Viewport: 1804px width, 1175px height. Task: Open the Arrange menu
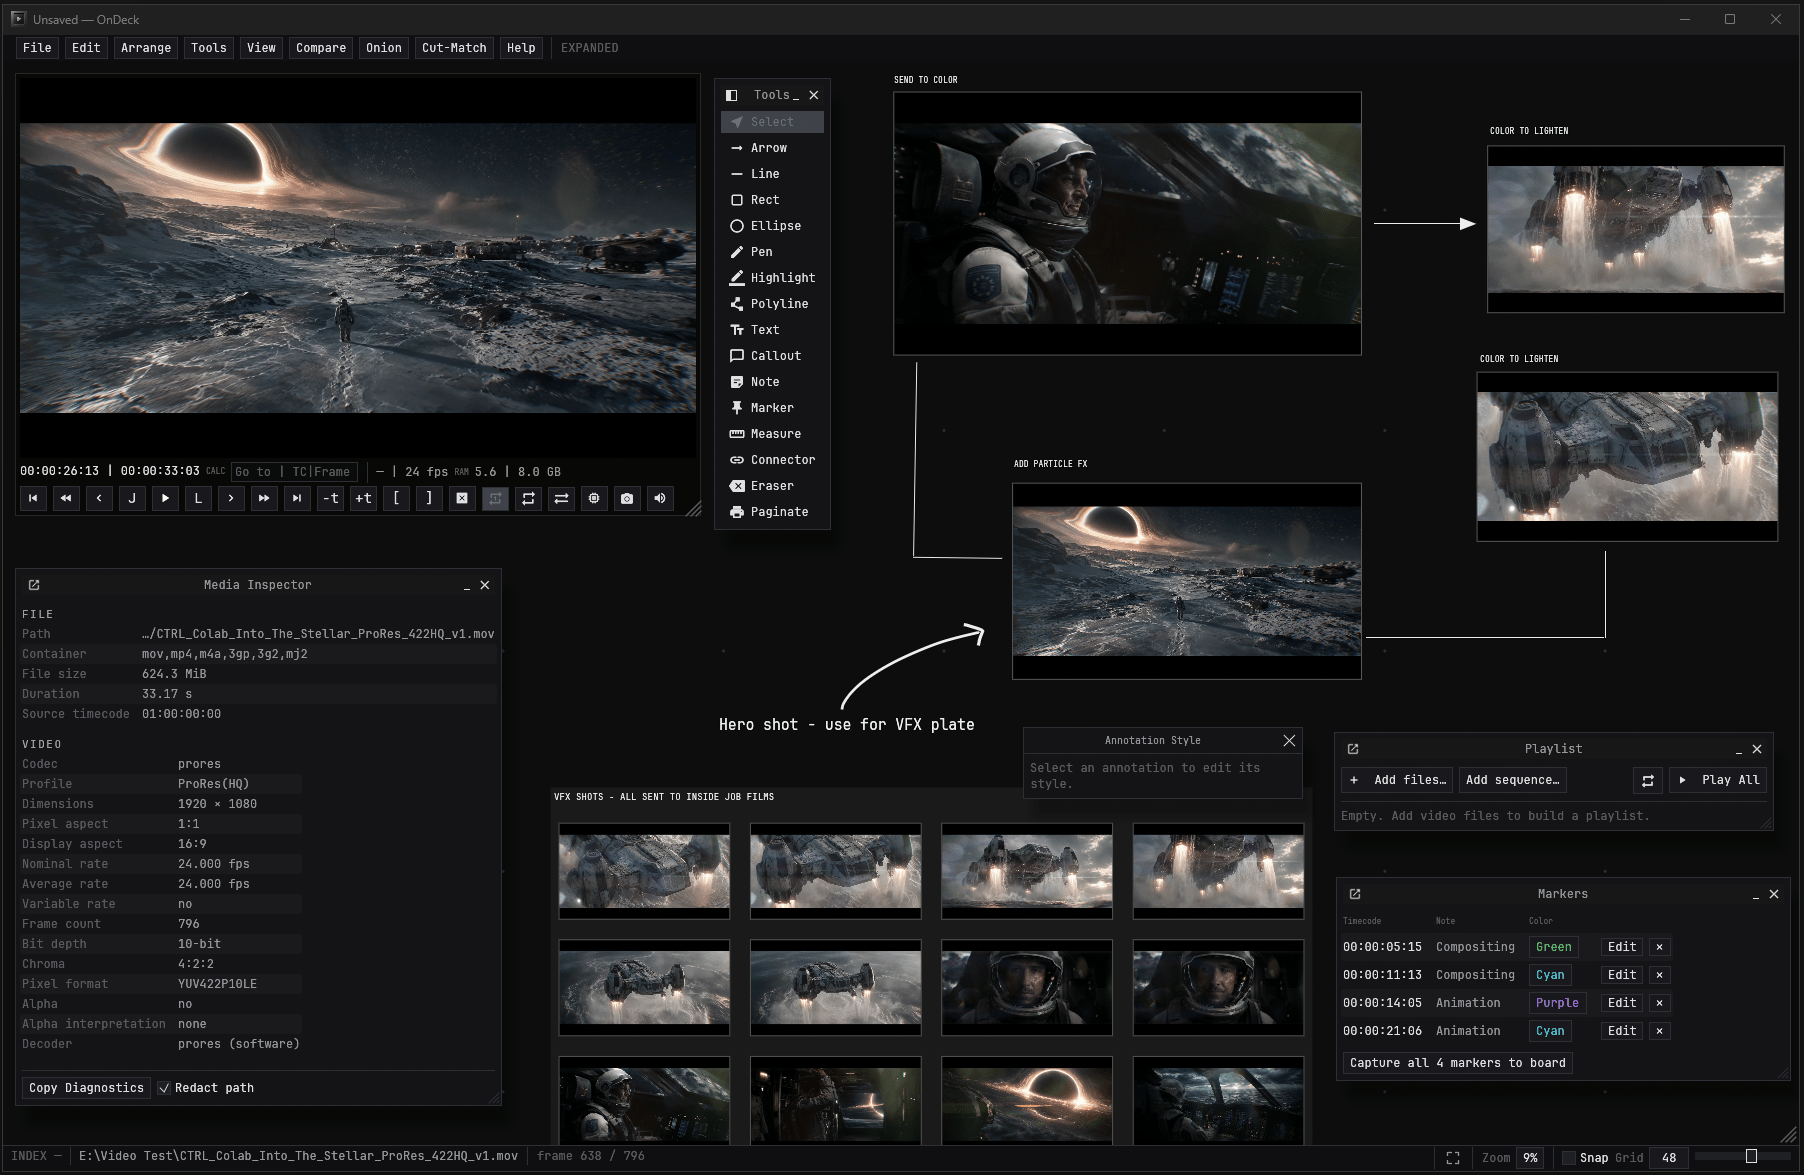point(146,48)
